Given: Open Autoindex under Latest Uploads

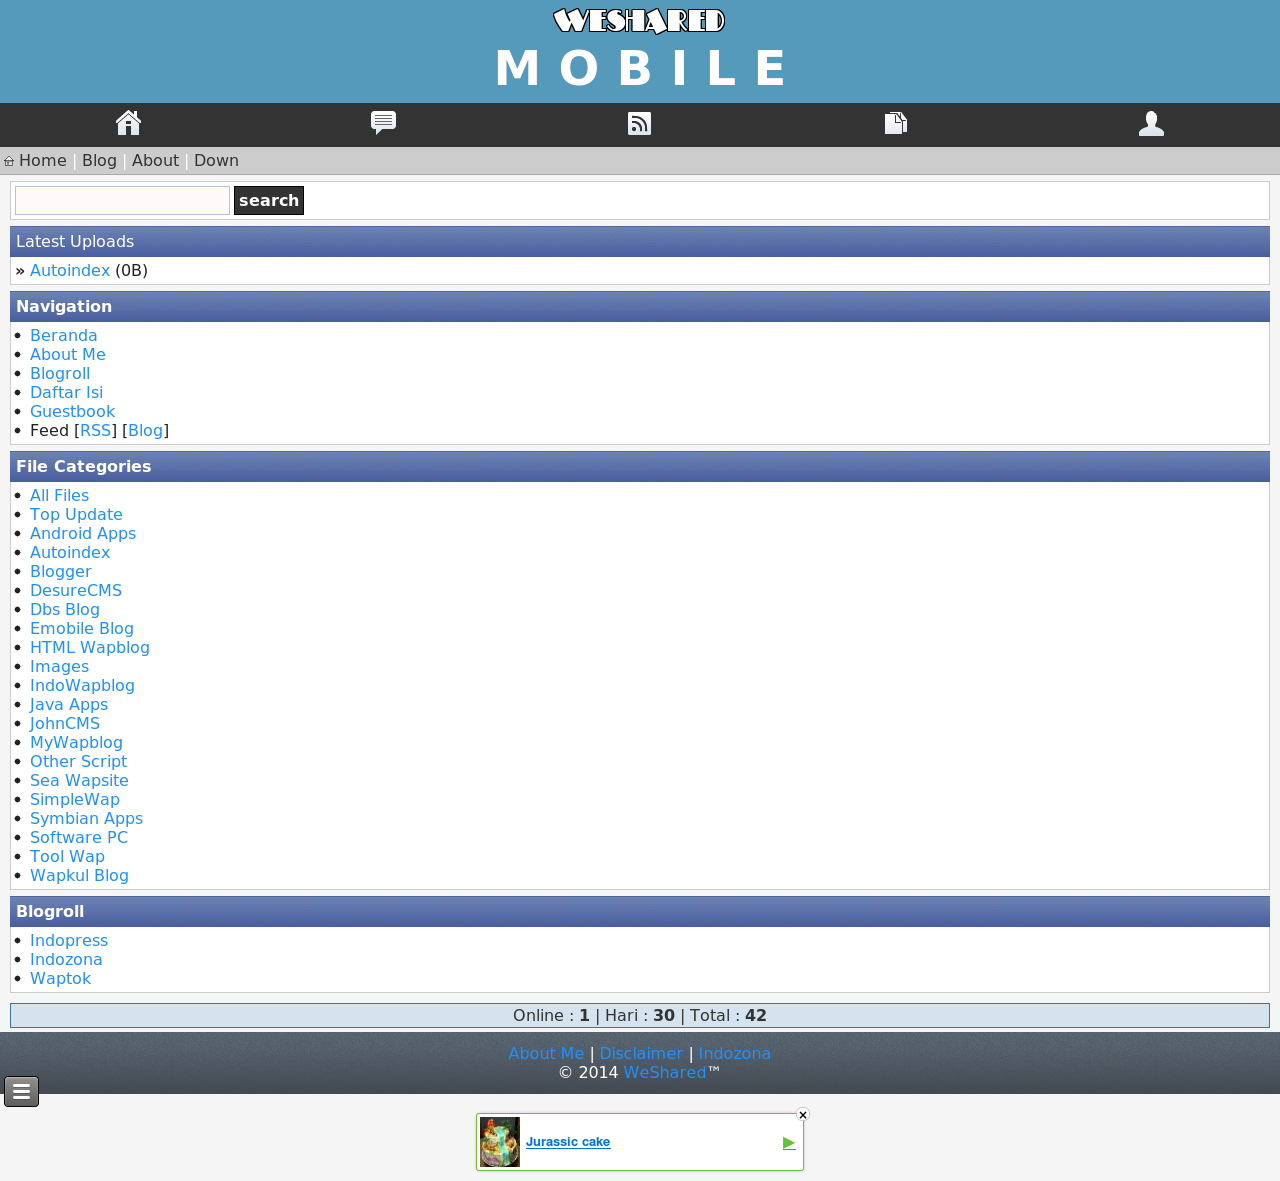Looking at the screenshot, I should (x=70, y=271).
